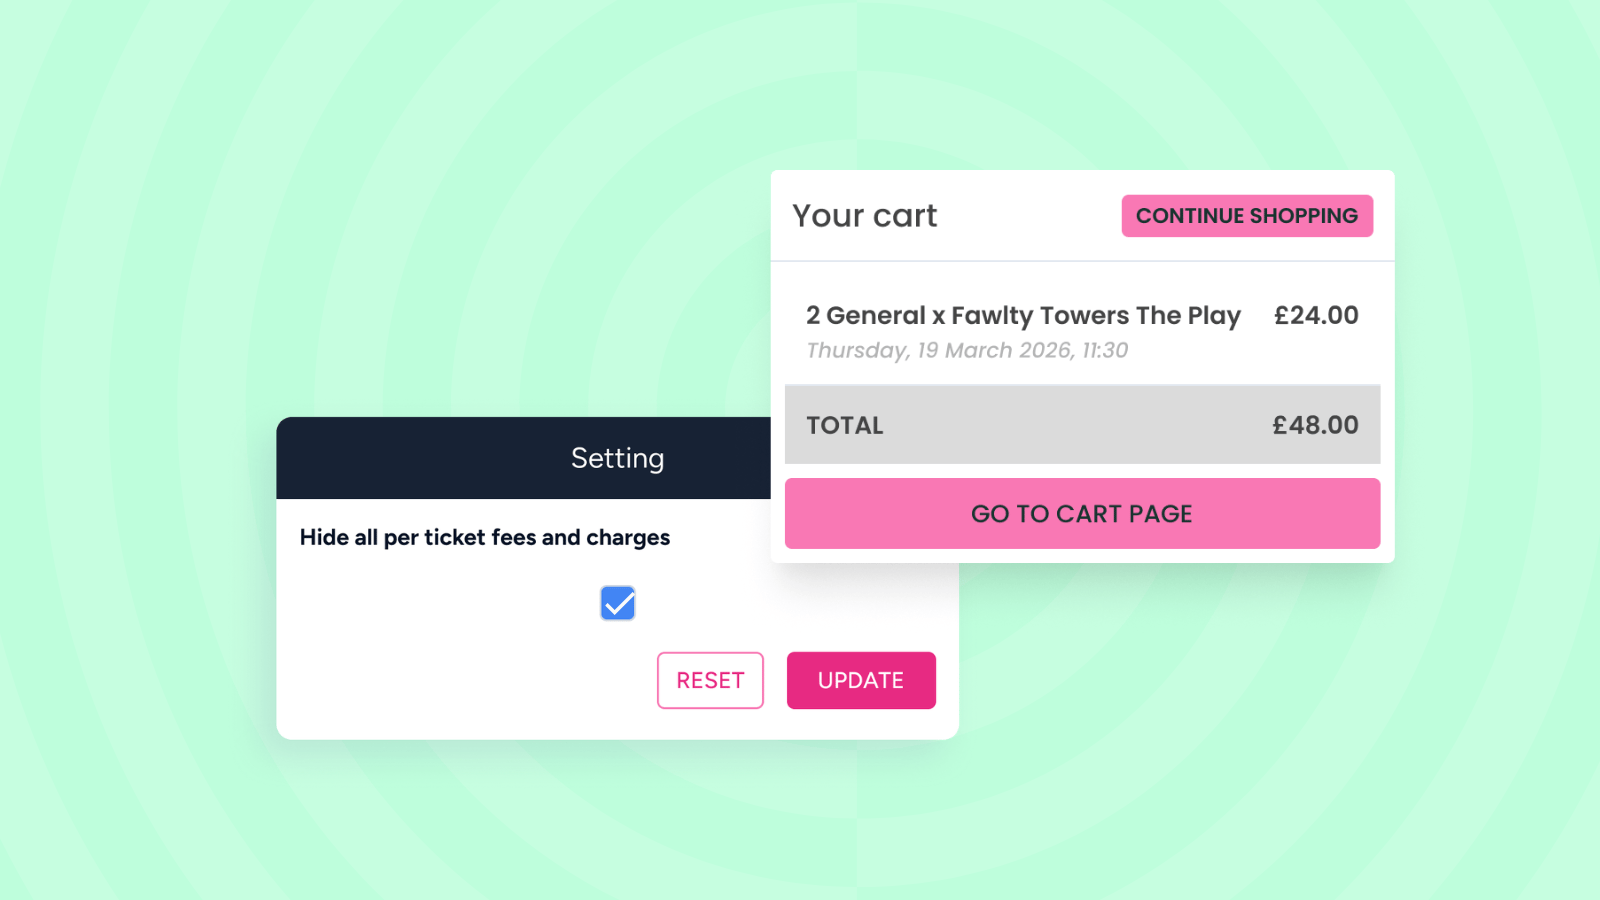This screenshot has height=900, width=1600.
Task: Uncheck the hide per ticket fees checkbox
Action: click(x=618, y=603)
